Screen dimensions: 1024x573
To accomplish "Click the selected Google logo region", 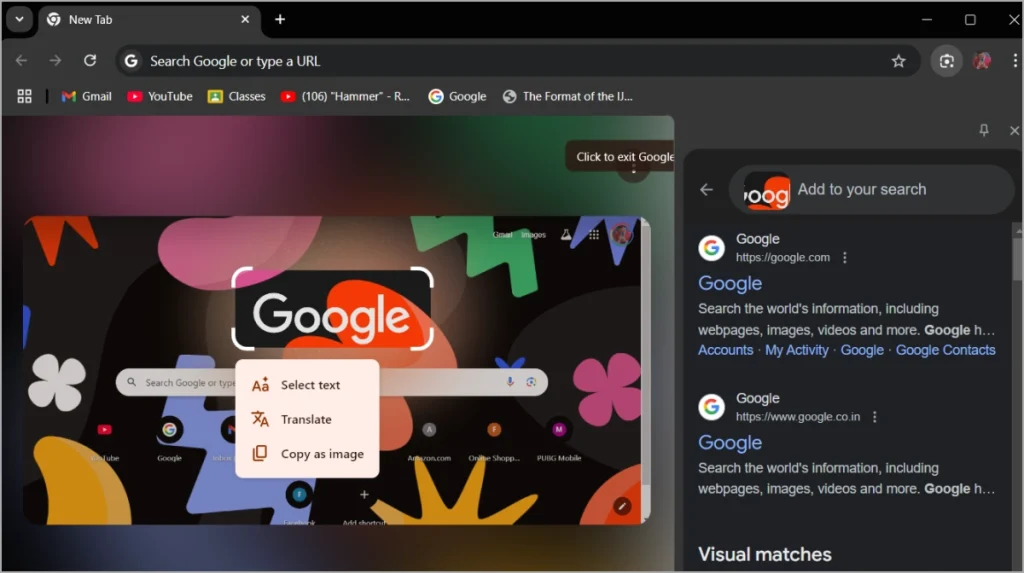I will pos(332,308).
